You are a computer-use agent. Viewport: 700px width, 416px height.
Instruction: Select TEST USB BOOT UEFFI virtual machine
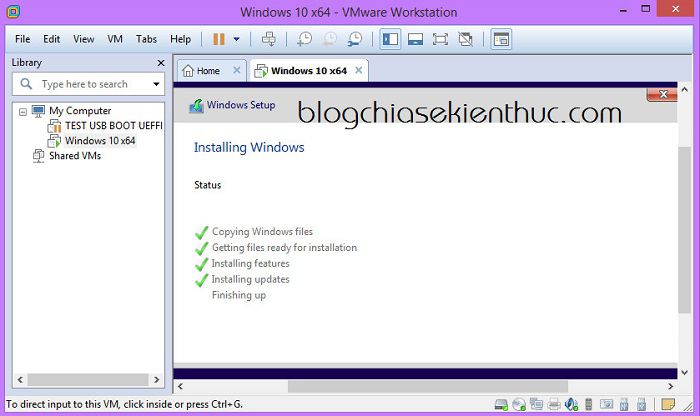114,126
